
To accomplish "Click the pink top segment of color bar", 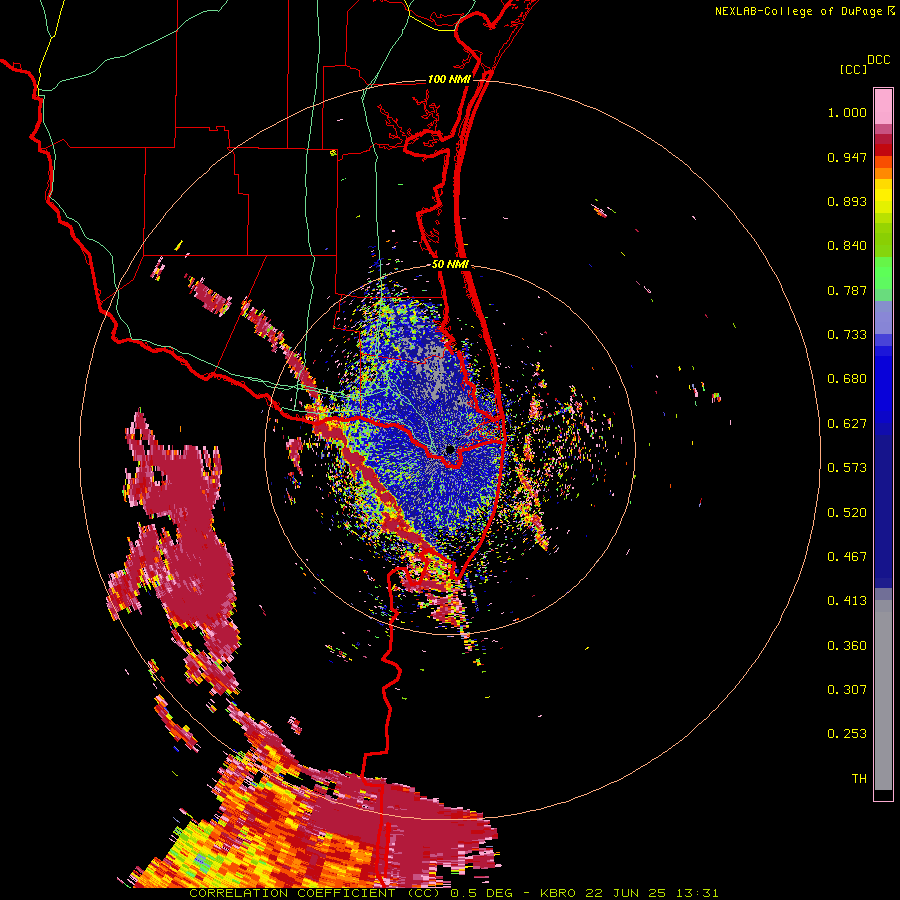I will pyautogui.click(x=883, y=106).
